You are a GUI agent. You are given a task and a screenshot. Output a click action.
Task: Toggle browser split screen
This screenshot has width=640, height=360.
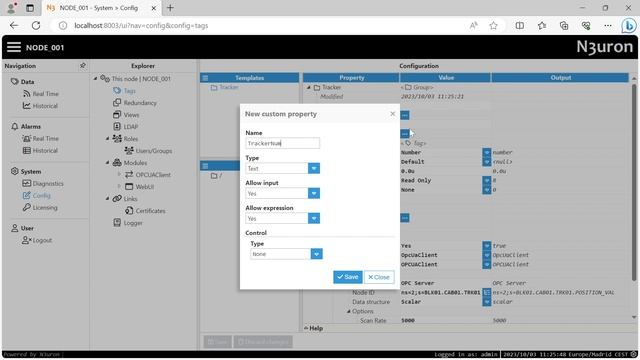coord(520,25)
